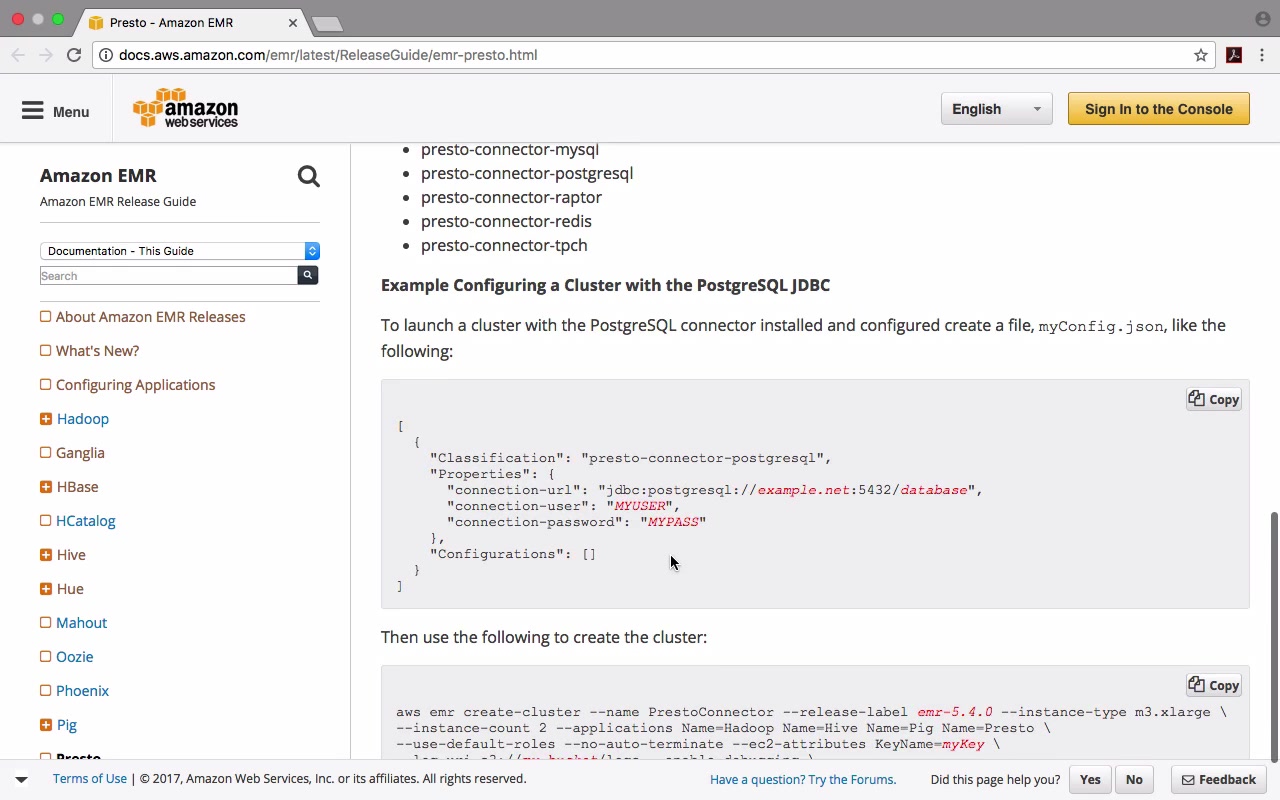Click the sidebar magnifying glass search icon

click(x=308, y=177)
